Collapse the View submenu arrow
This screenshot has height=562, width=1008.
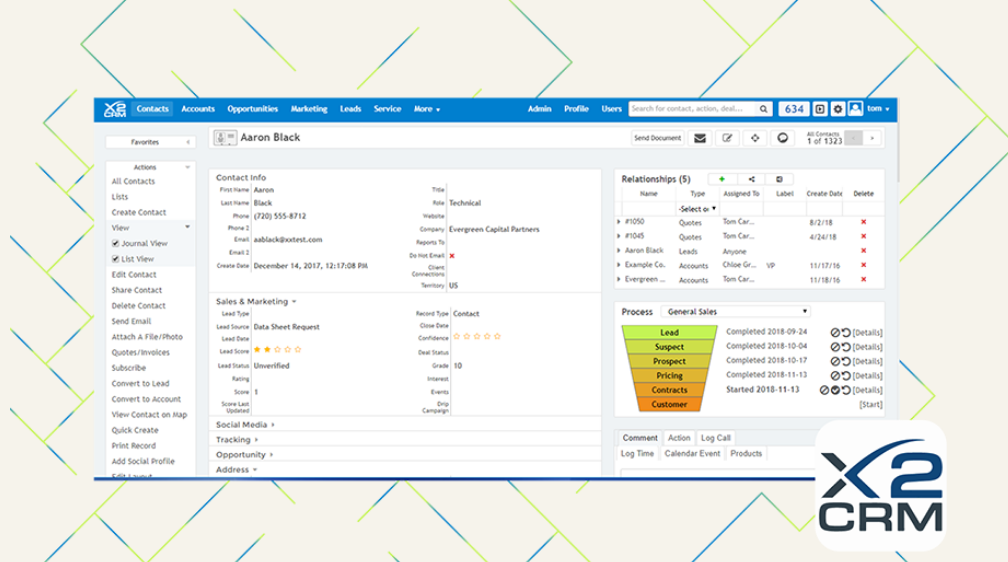[188, 228]
